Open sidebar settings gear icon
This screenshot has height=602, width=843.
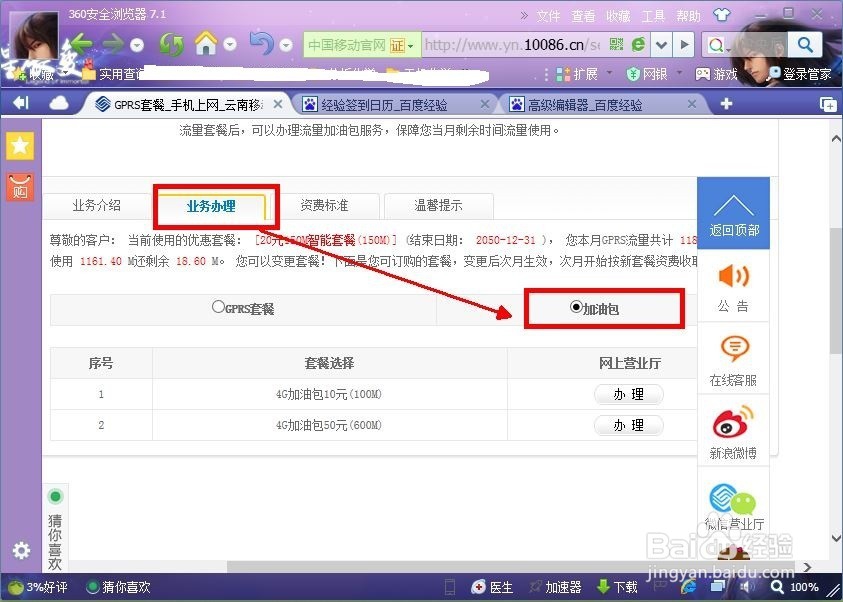click(21, 550)
